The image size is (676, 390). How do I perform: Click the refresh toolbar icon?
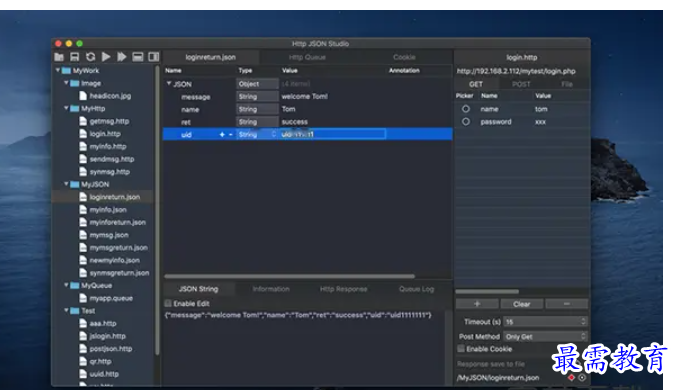coord(91,57)
